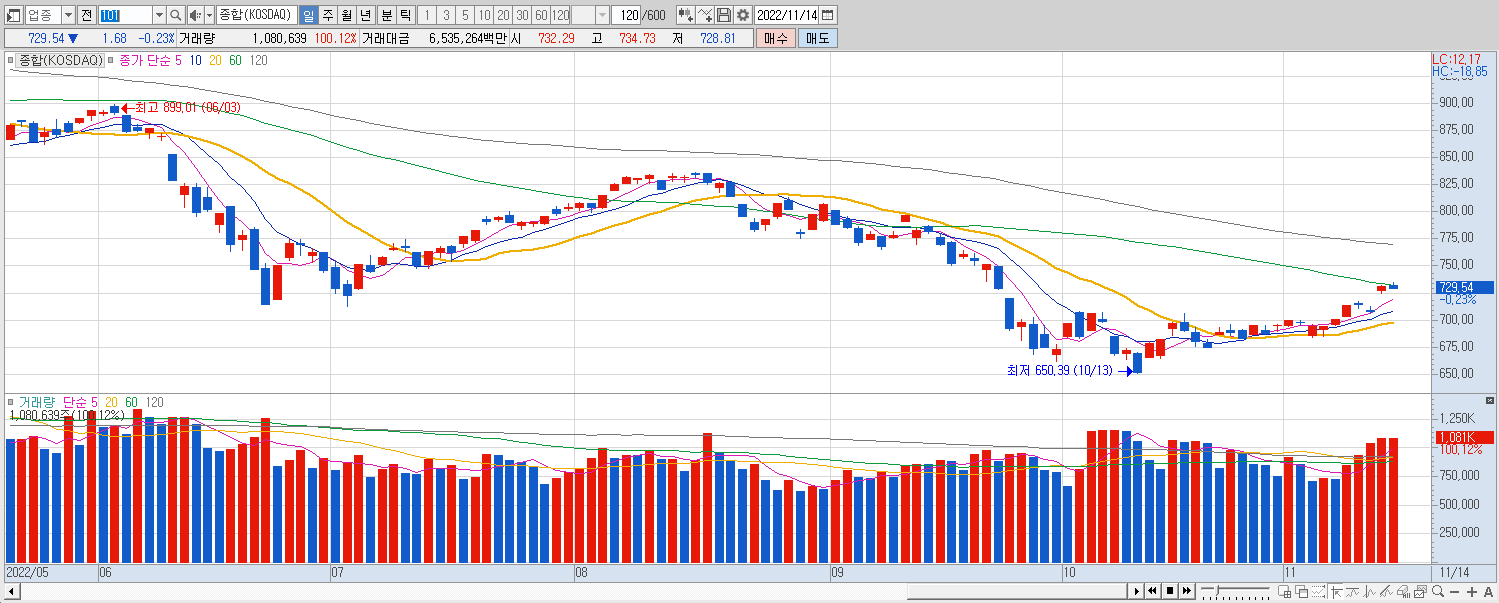Toggle the small box before 종합(KOSDAQ) label
1499x603 pixels.
pyautogui.click(x=11, y=61)
